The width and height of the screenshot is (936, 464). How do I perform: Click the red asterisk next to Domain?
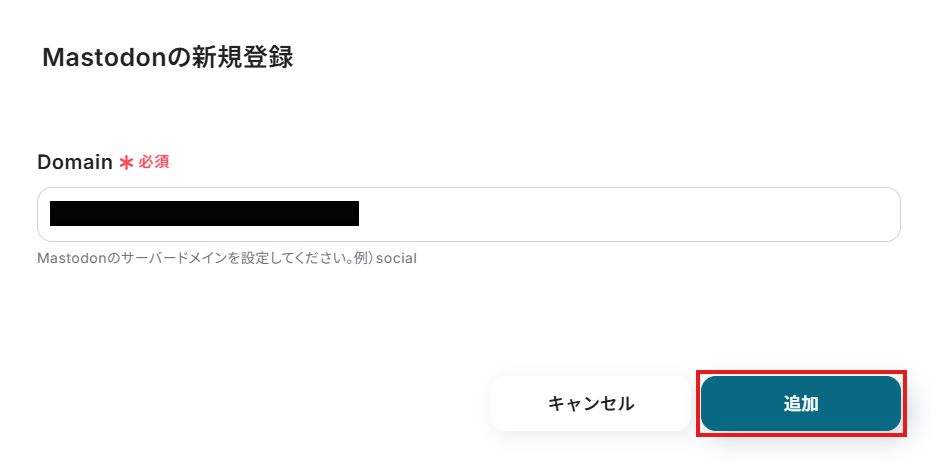pyautogui.click(x=126, y=162)
